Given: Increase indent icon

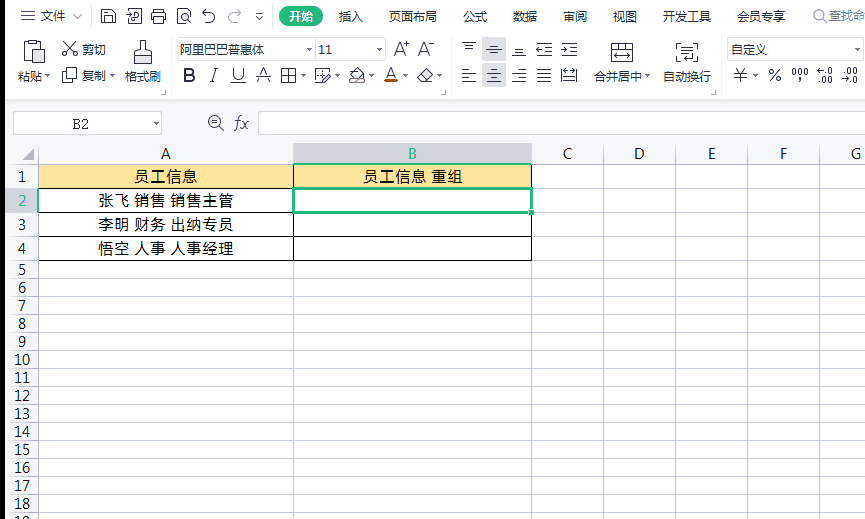Looking at the screenshot, I should point(569,49).
